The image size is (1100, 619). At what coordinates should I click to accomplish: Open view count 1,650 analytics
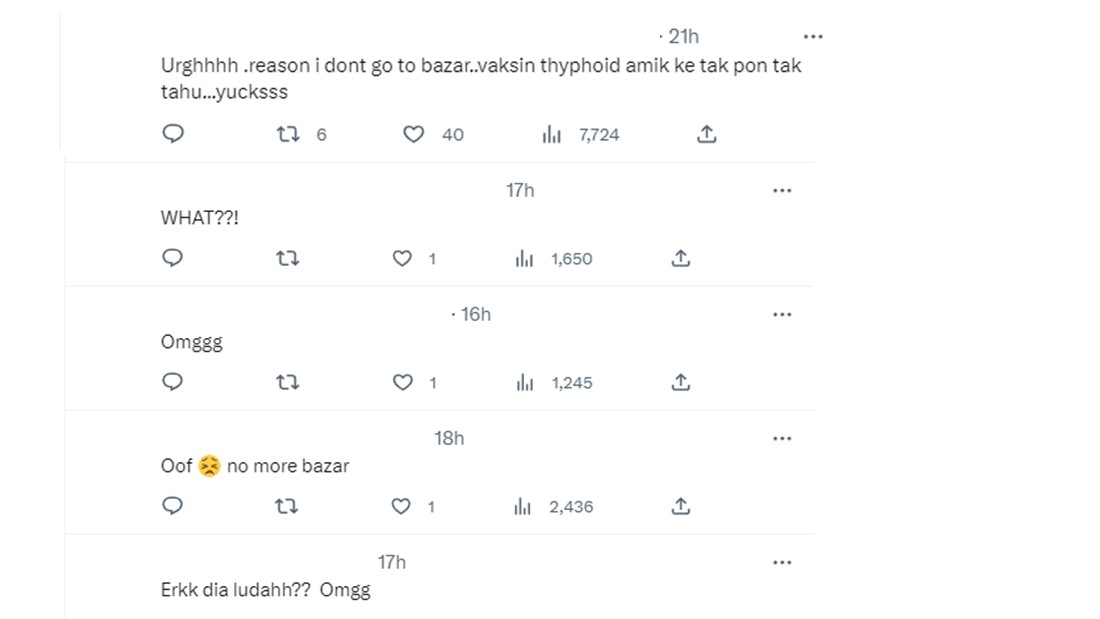524,259
